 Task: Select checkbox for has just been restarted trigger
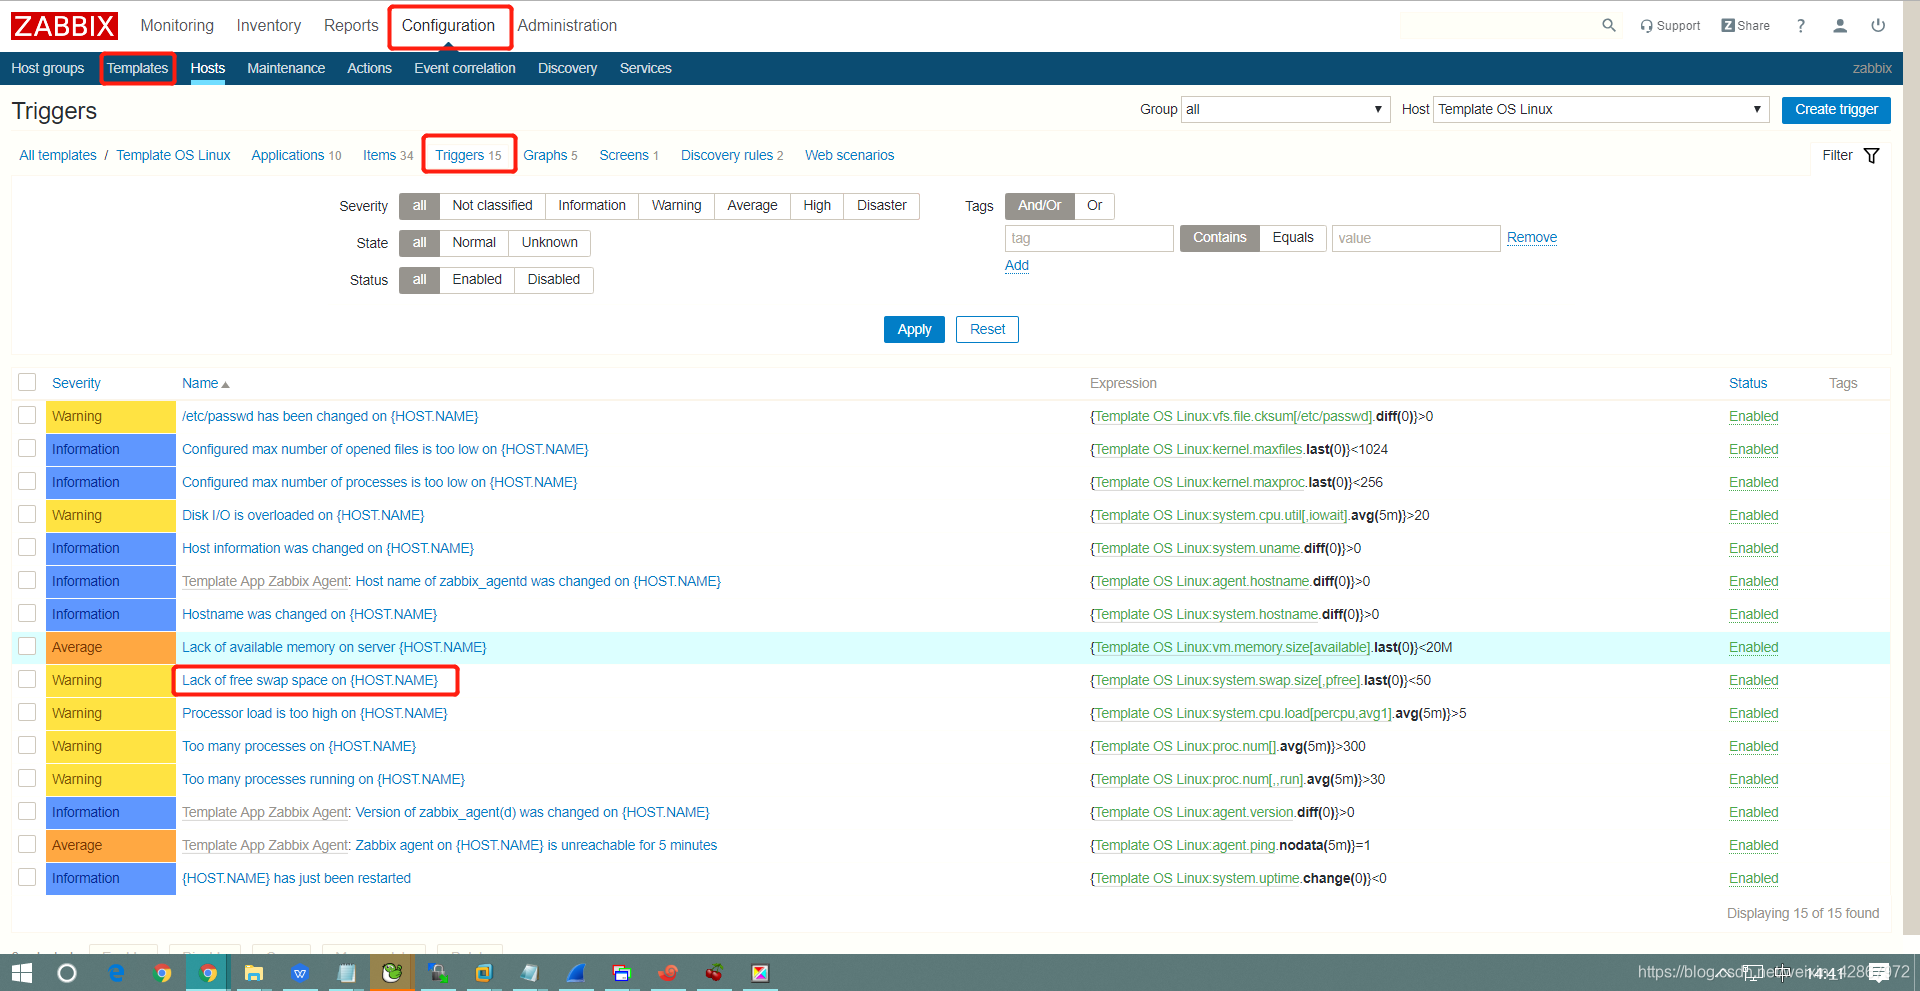[27, 877]
